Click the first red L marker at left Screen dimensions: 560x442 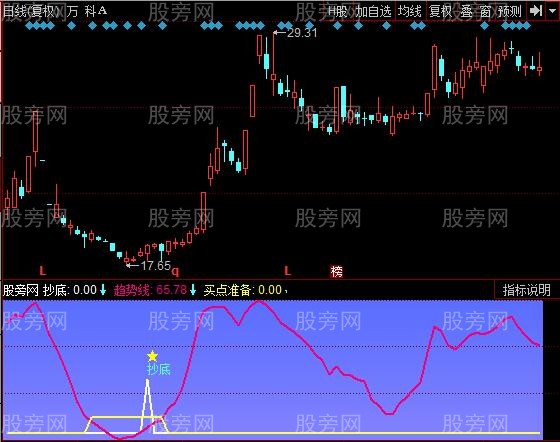(x=43, y=271)
